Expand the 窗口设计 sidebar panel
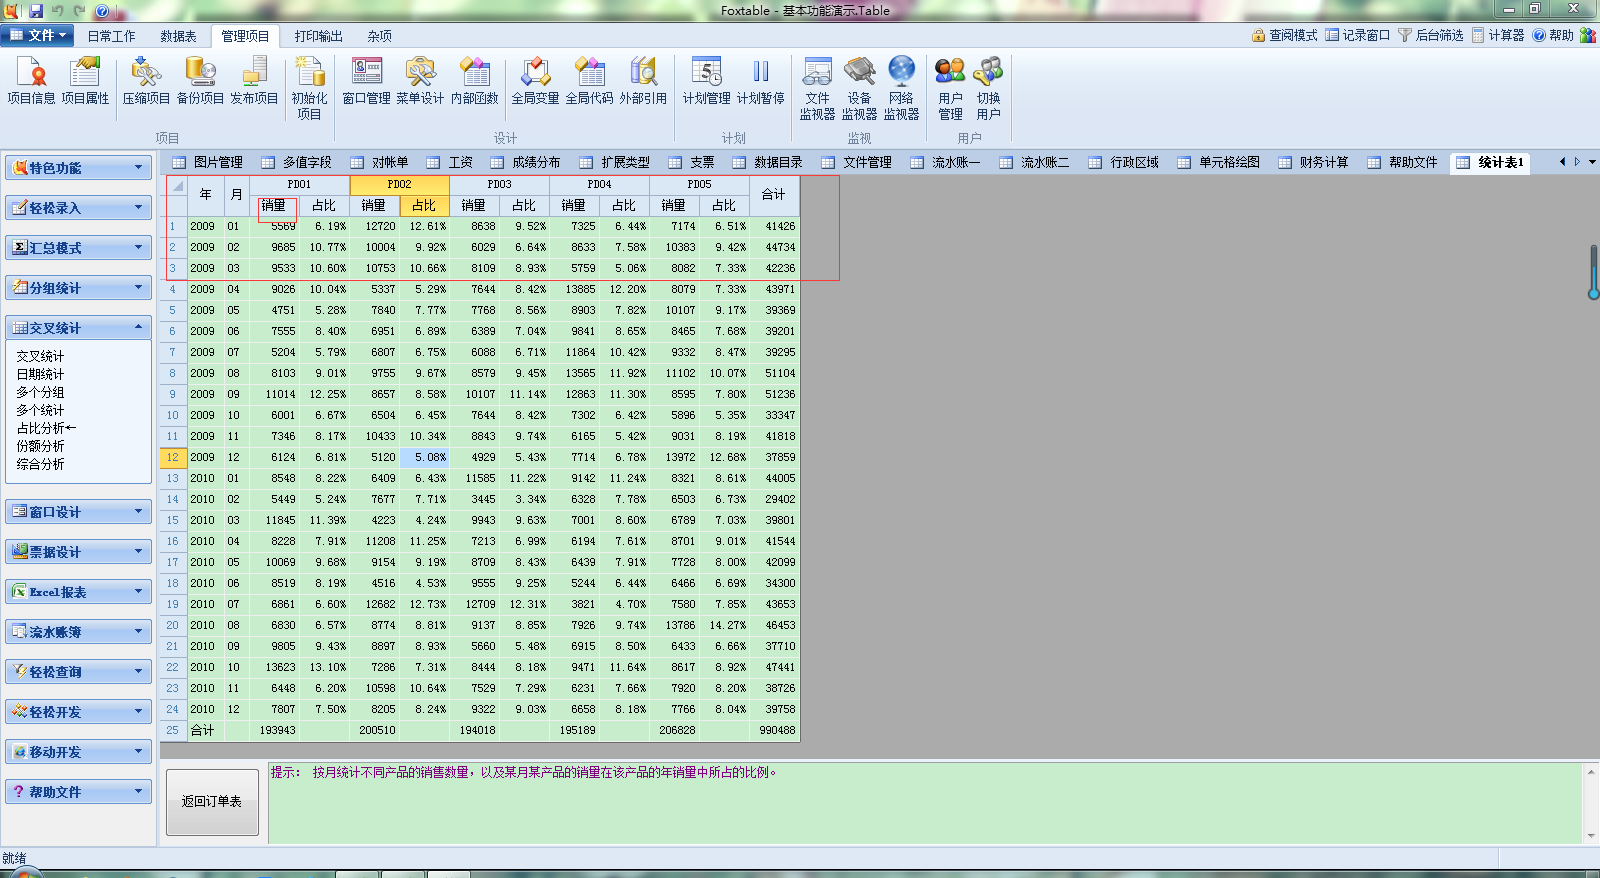Image resolution: width=1600 pixels, height=878 pixels. click(x=78, y=512)
